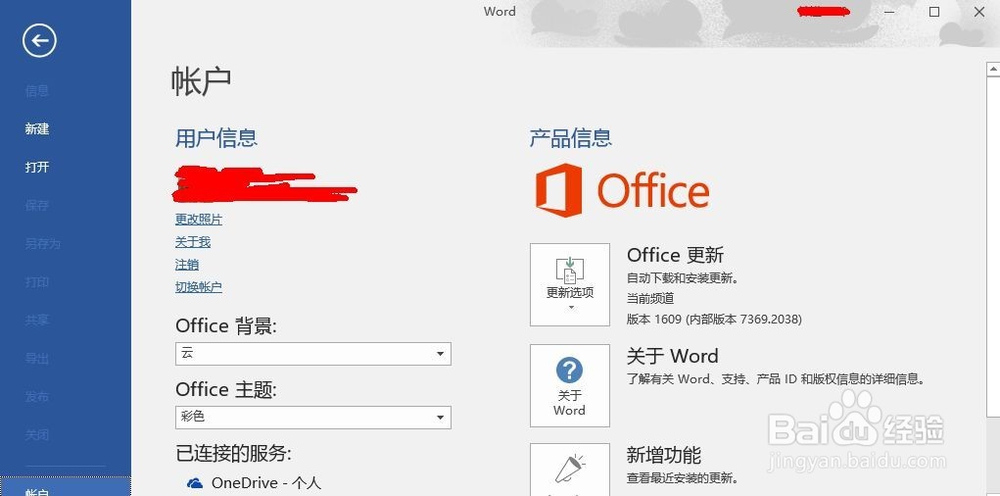The image size is (1000, 496).
Task: Choose 另存为 in the sidebar
Action: click(x=43, y=244)
